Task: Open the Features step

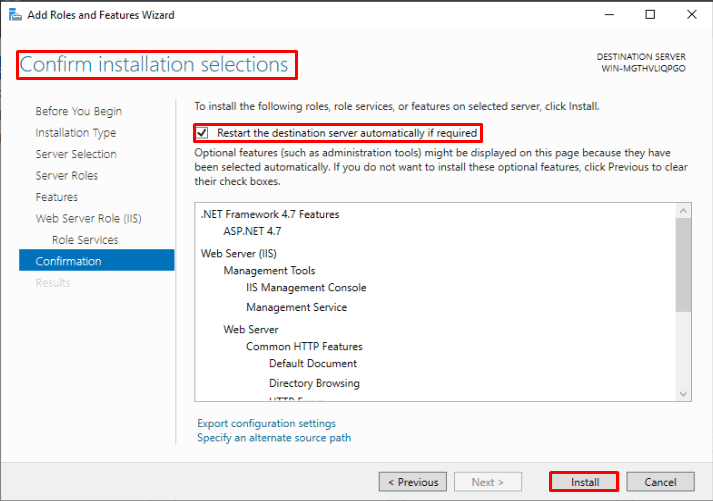Action: point(56,197)
